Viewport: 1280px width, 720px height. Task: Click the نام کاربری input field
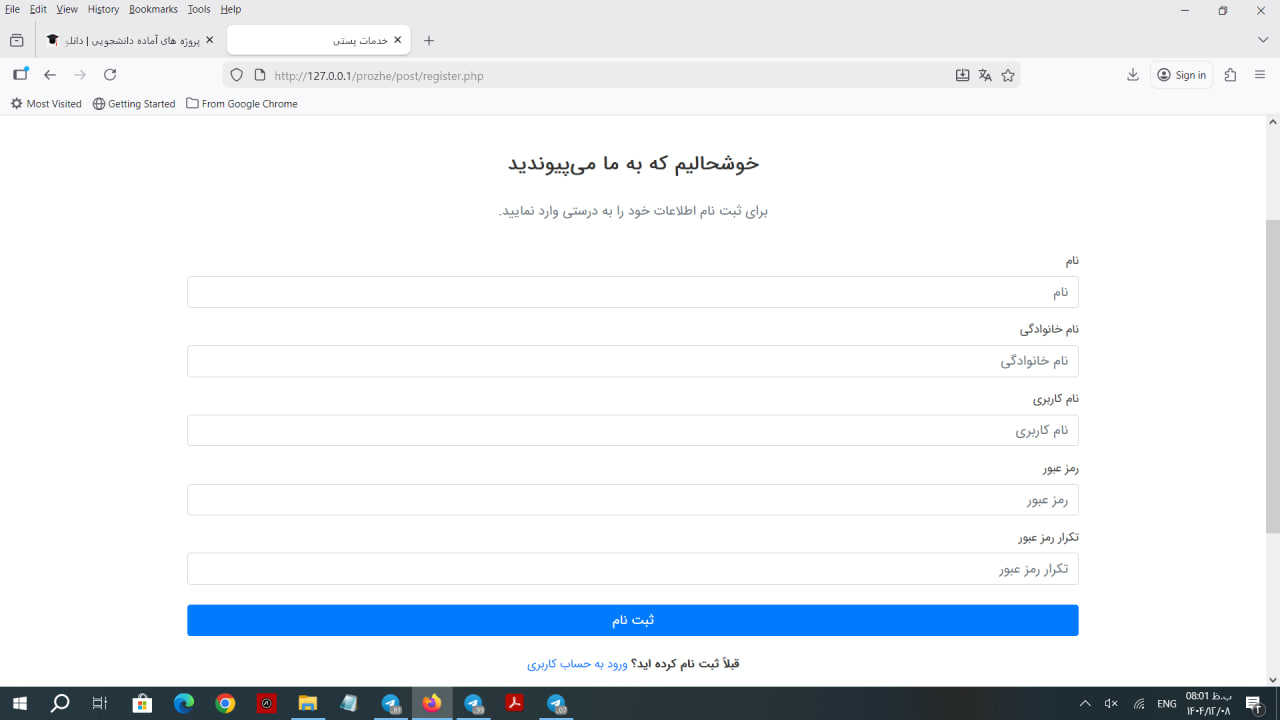tap(632, 430)
